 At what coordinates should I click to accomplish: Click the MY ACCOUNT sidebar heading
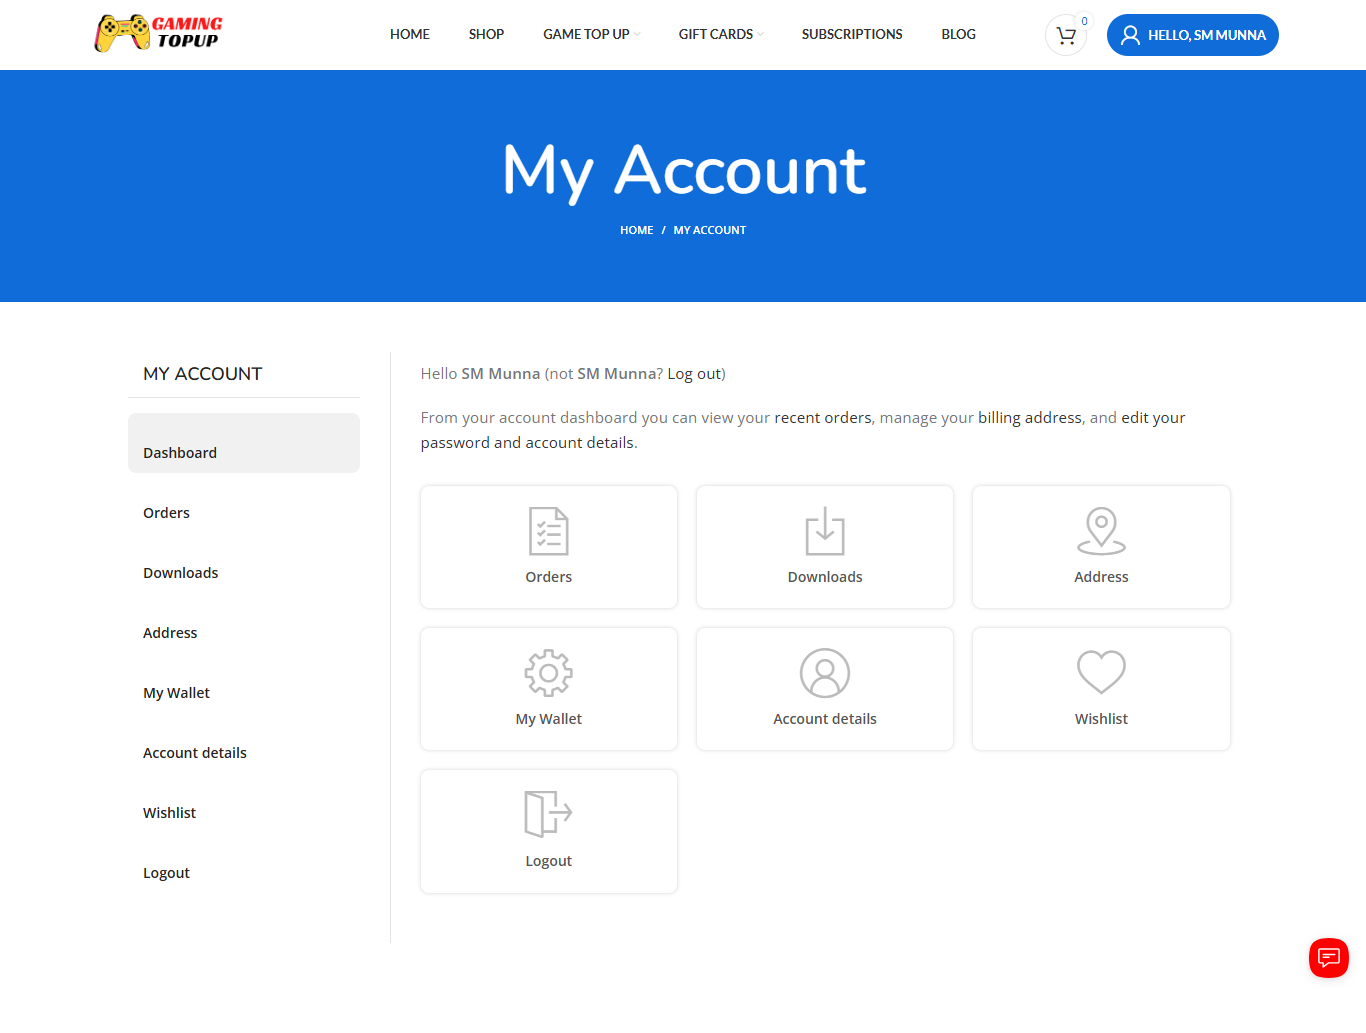pos(202,374)
